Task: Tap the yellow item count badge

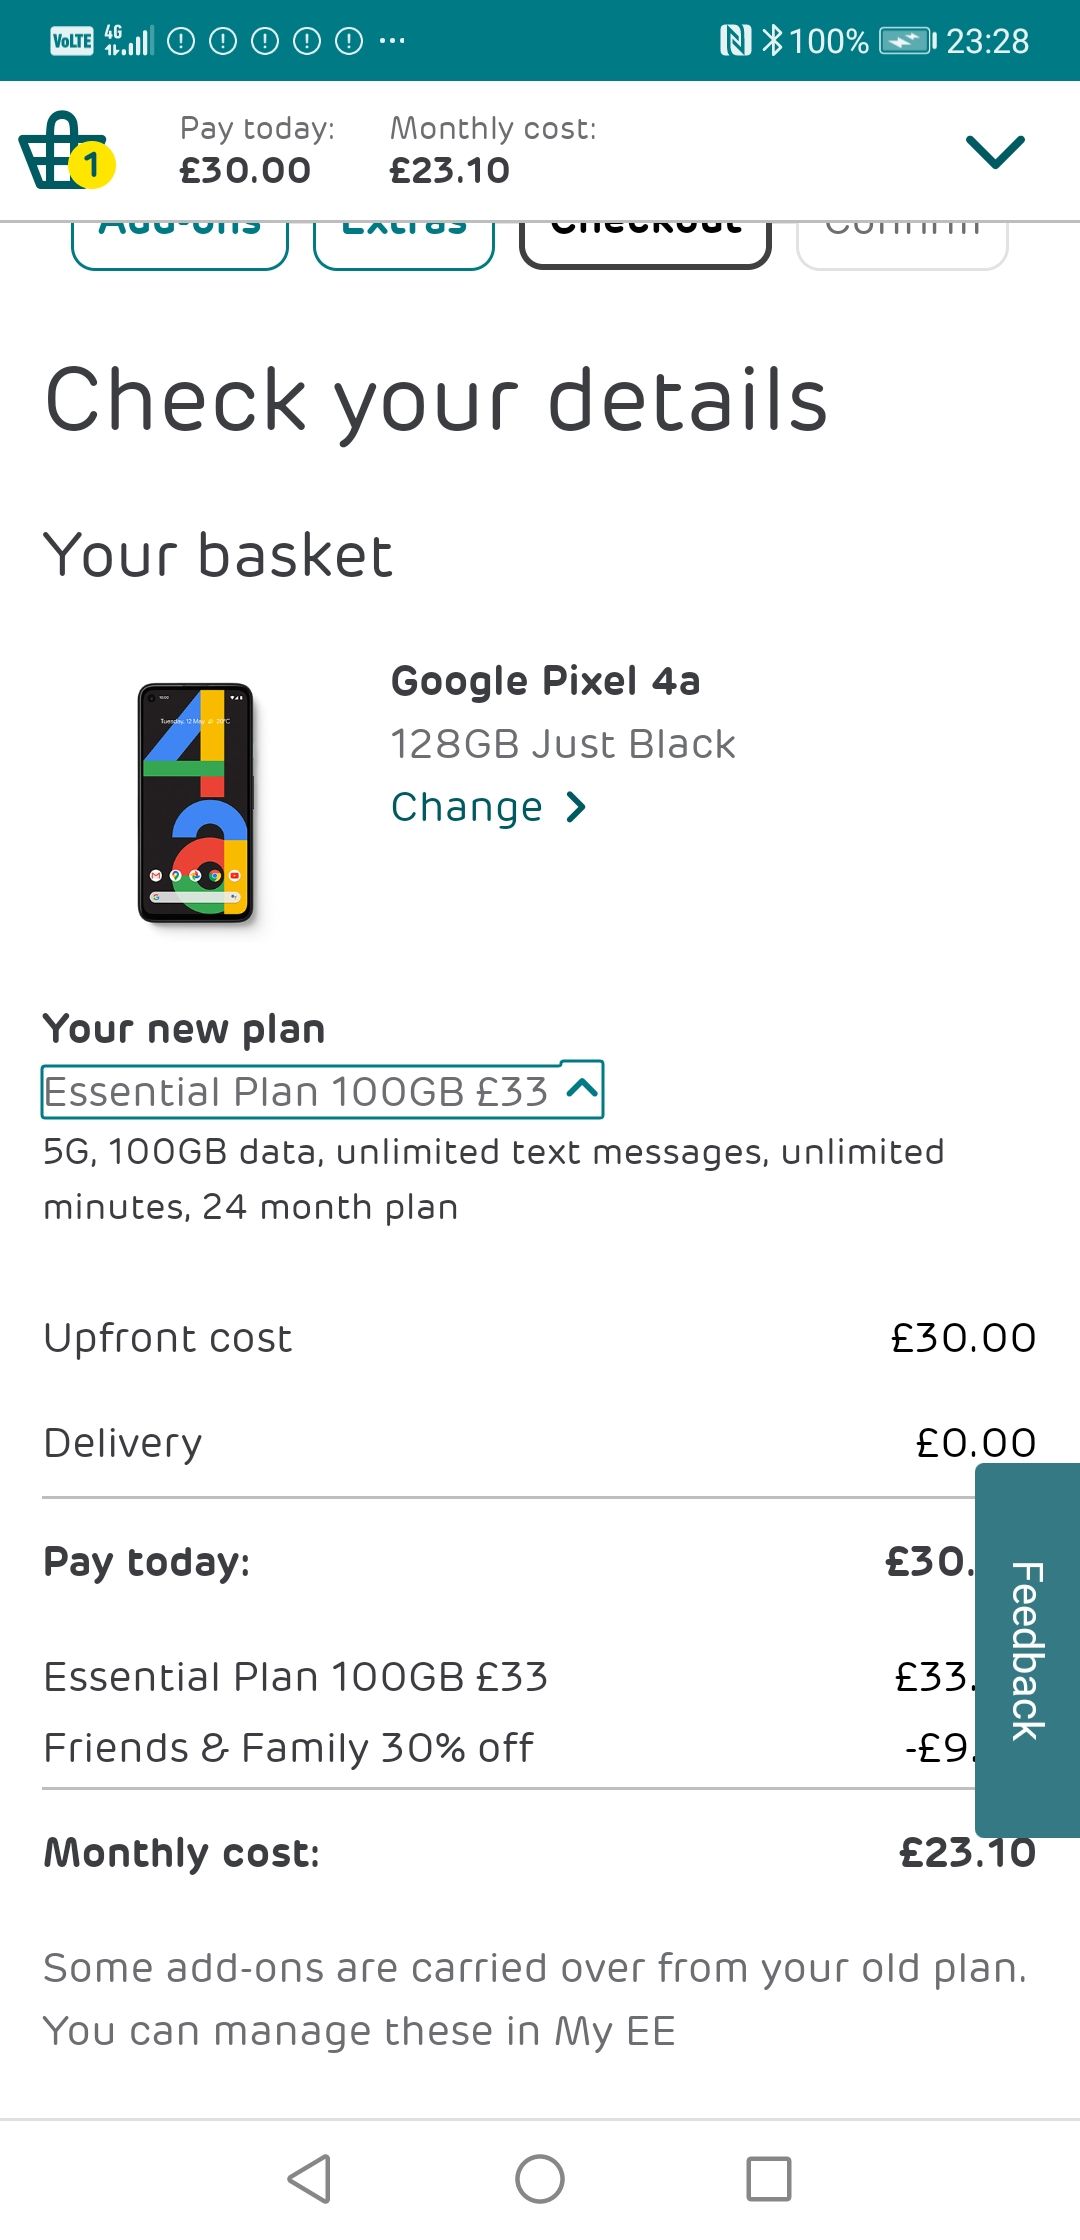Action: point(92,168)
